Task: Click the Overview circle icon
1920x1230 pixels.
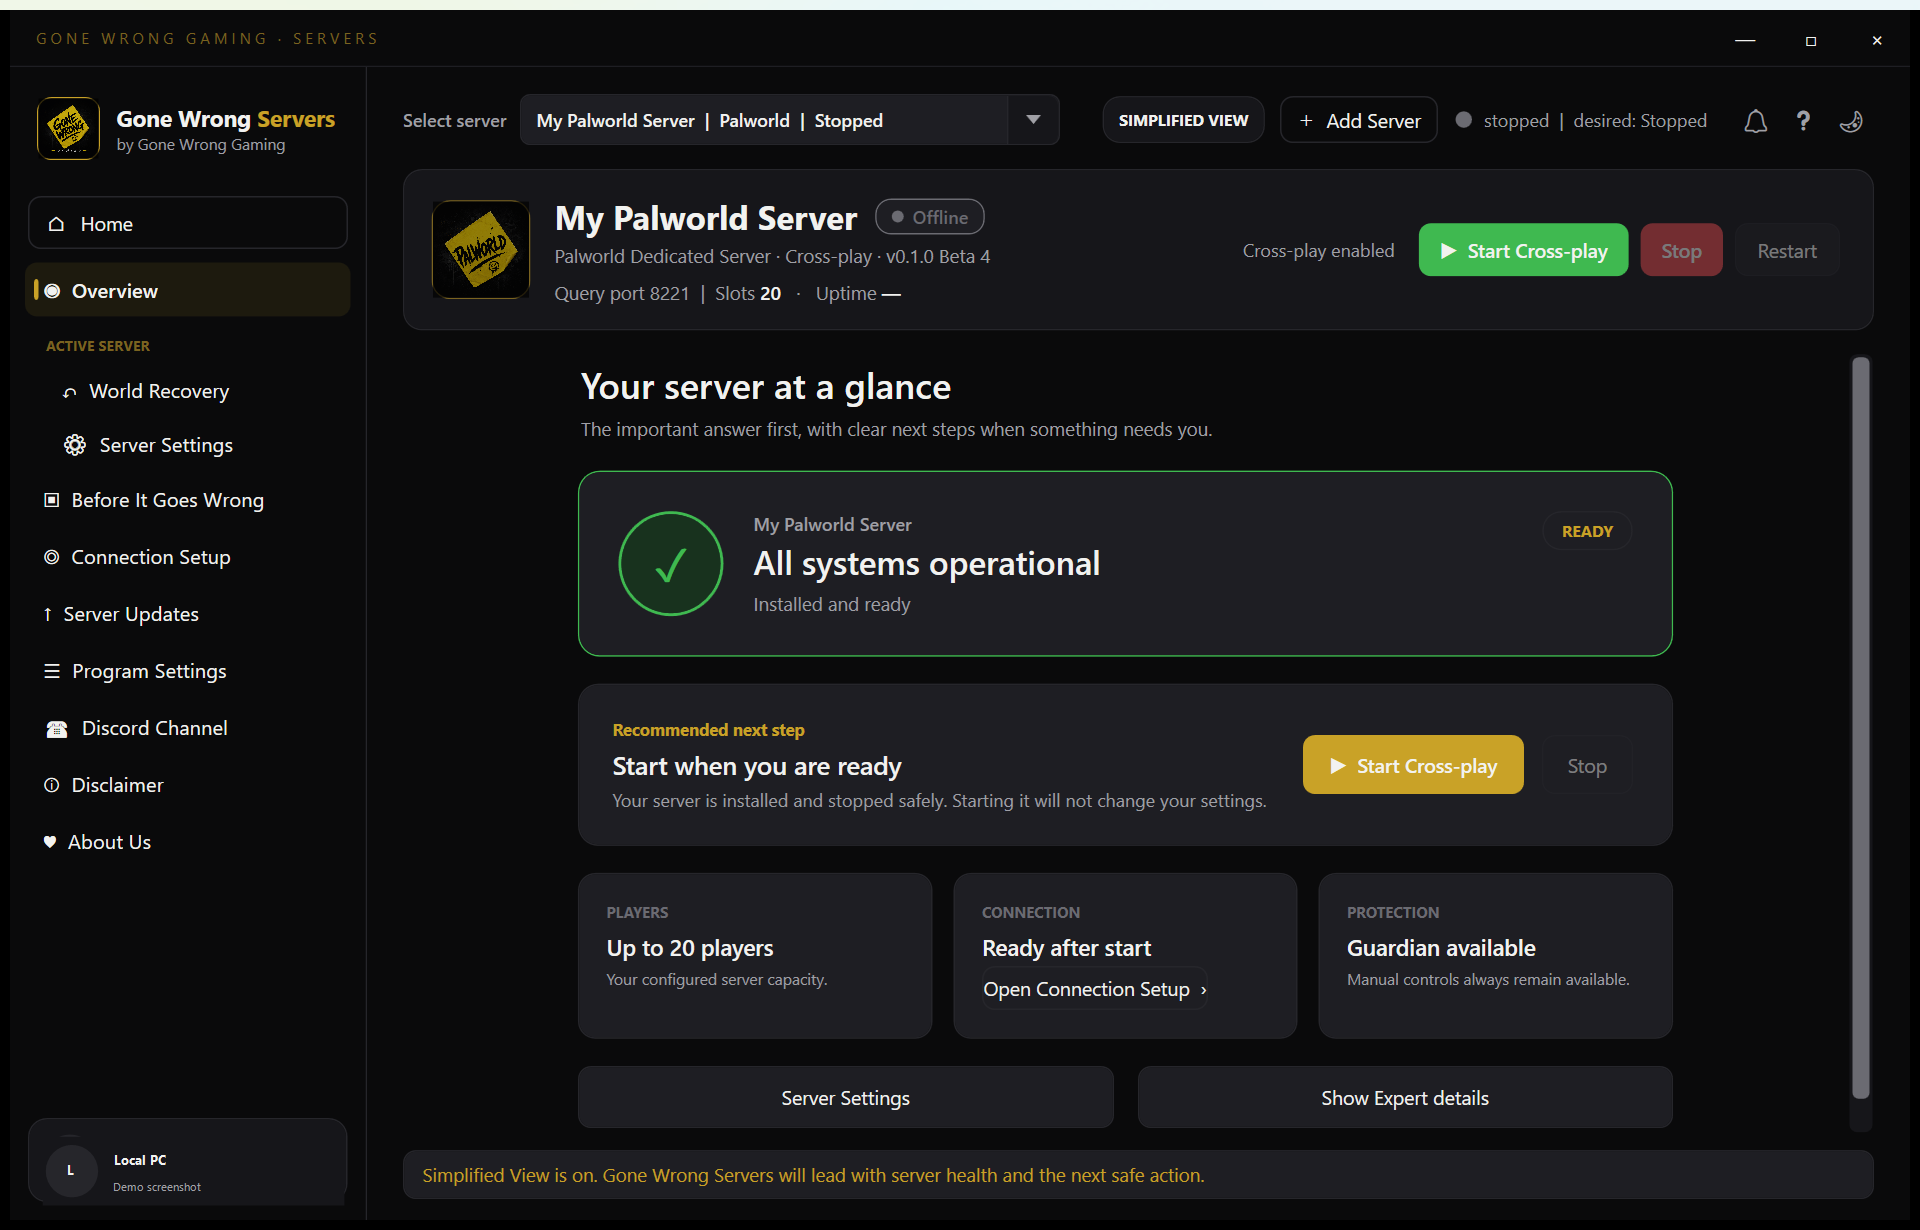Action: 53,291
